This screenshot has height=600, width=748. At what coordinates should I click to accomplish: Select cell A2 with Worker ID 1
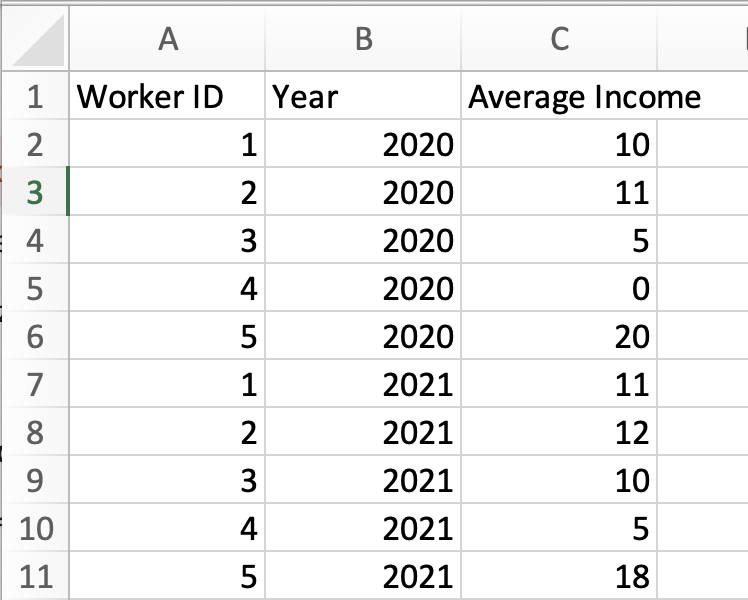pyautogui.click(x=167, y=145)
